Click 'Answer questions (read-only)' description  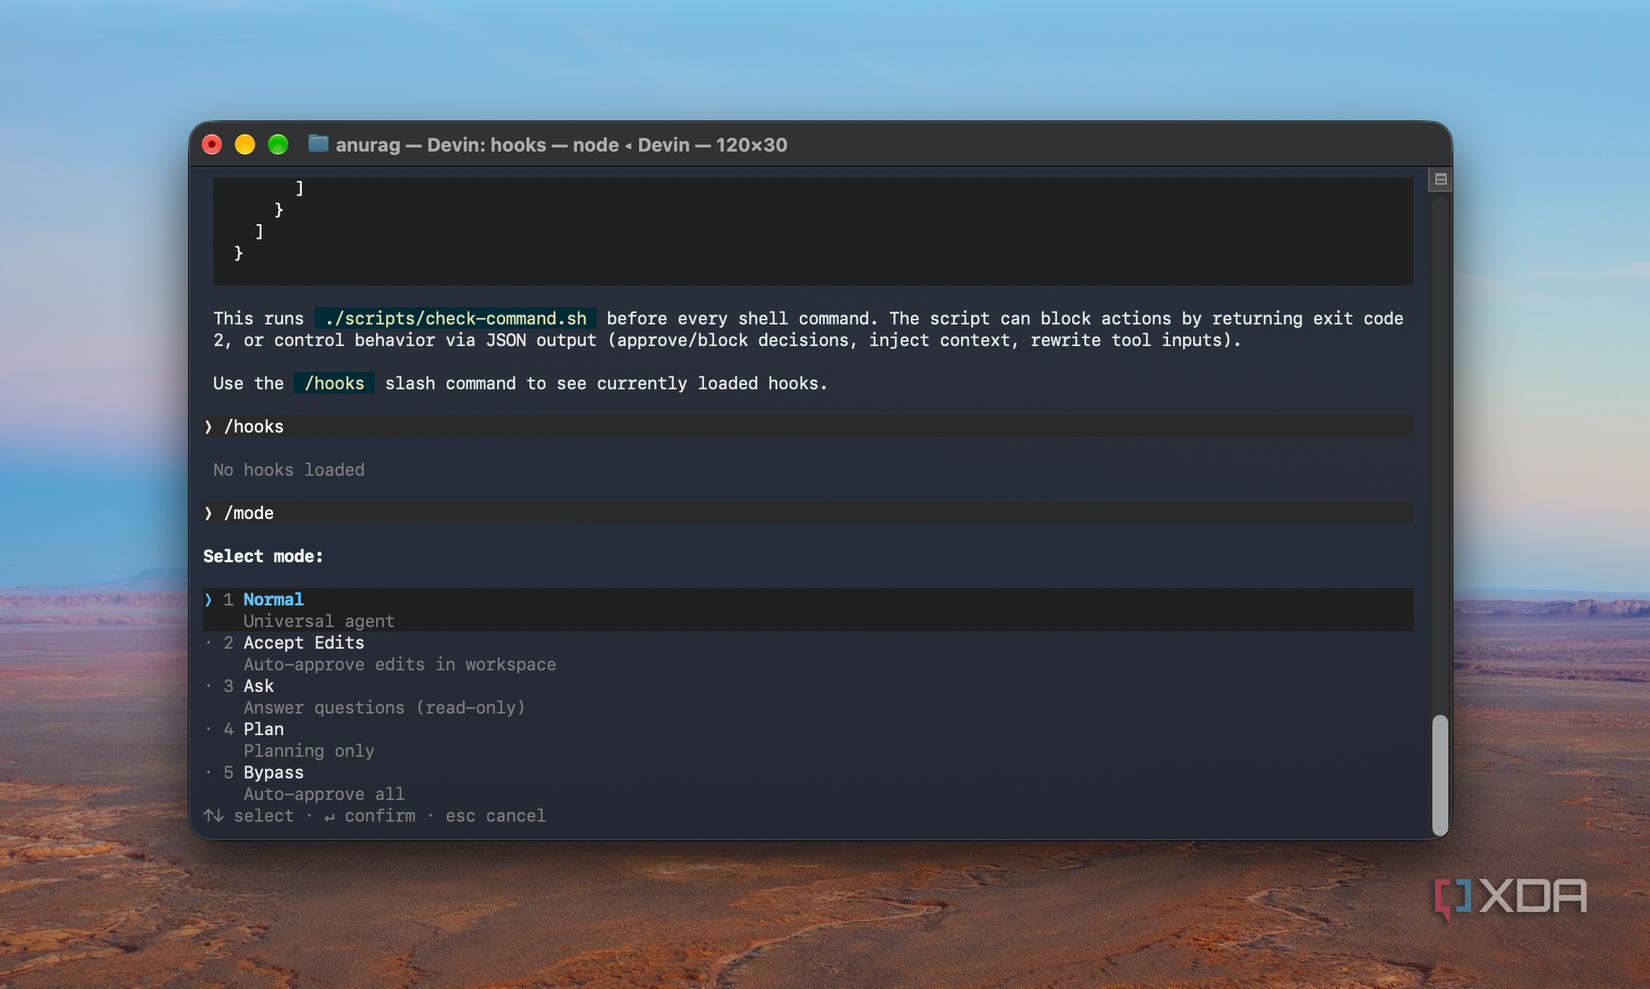tap(384, 708)
